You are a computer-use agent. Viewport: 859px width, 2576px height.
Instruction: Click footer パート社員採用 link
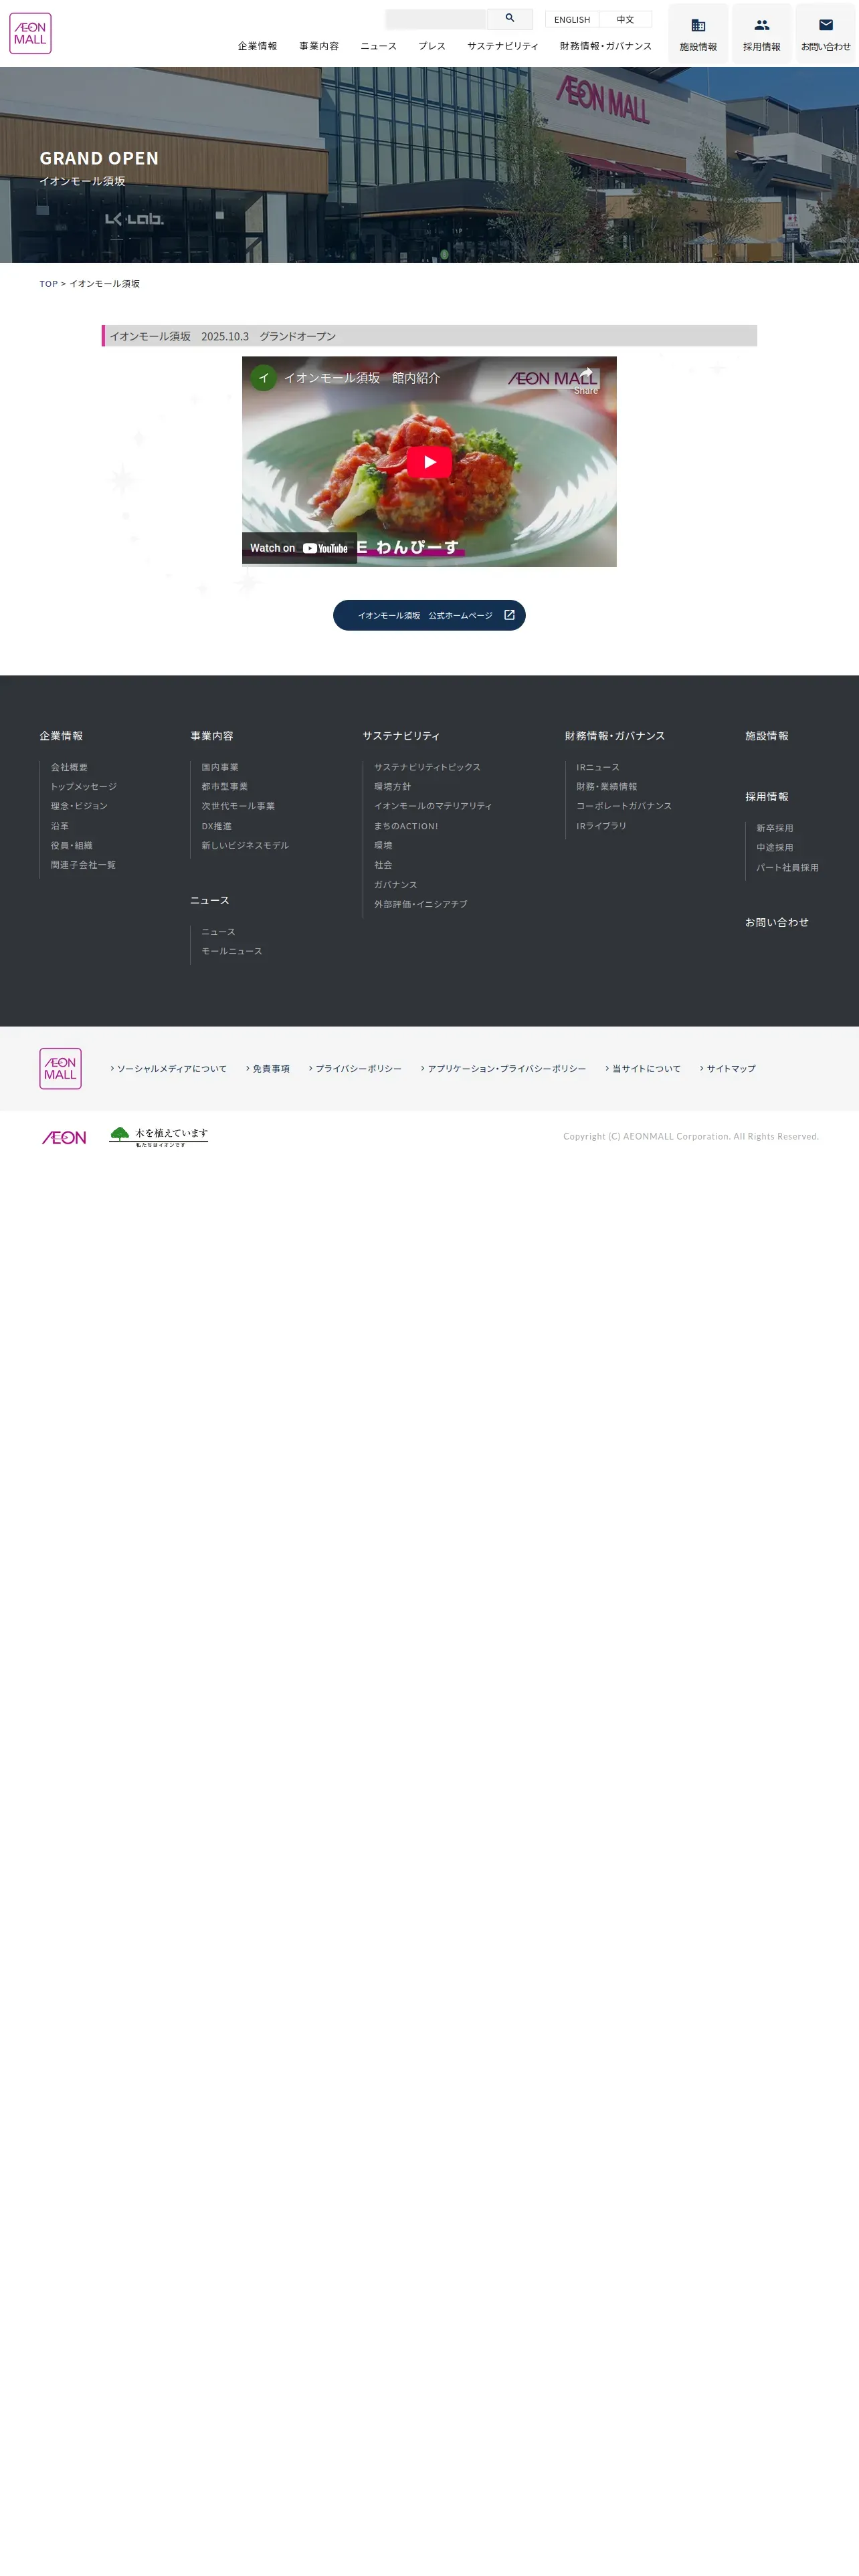pos(788,867)
